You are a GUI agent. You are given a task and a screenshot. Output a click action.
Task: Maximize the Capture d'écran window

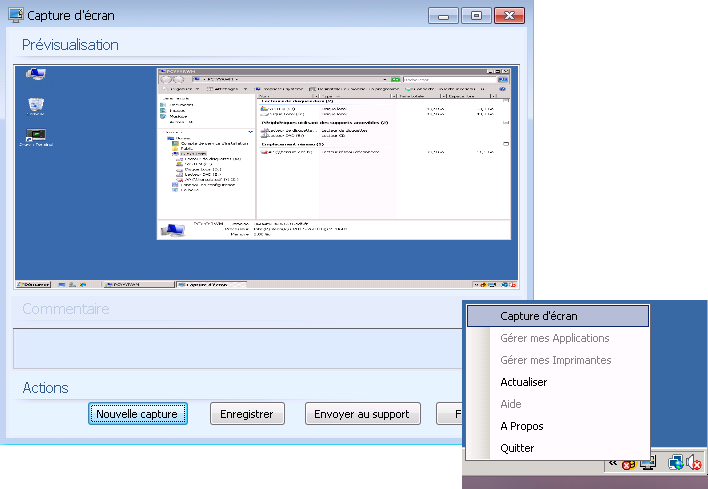pyautogui.click(x=476, y=16)
